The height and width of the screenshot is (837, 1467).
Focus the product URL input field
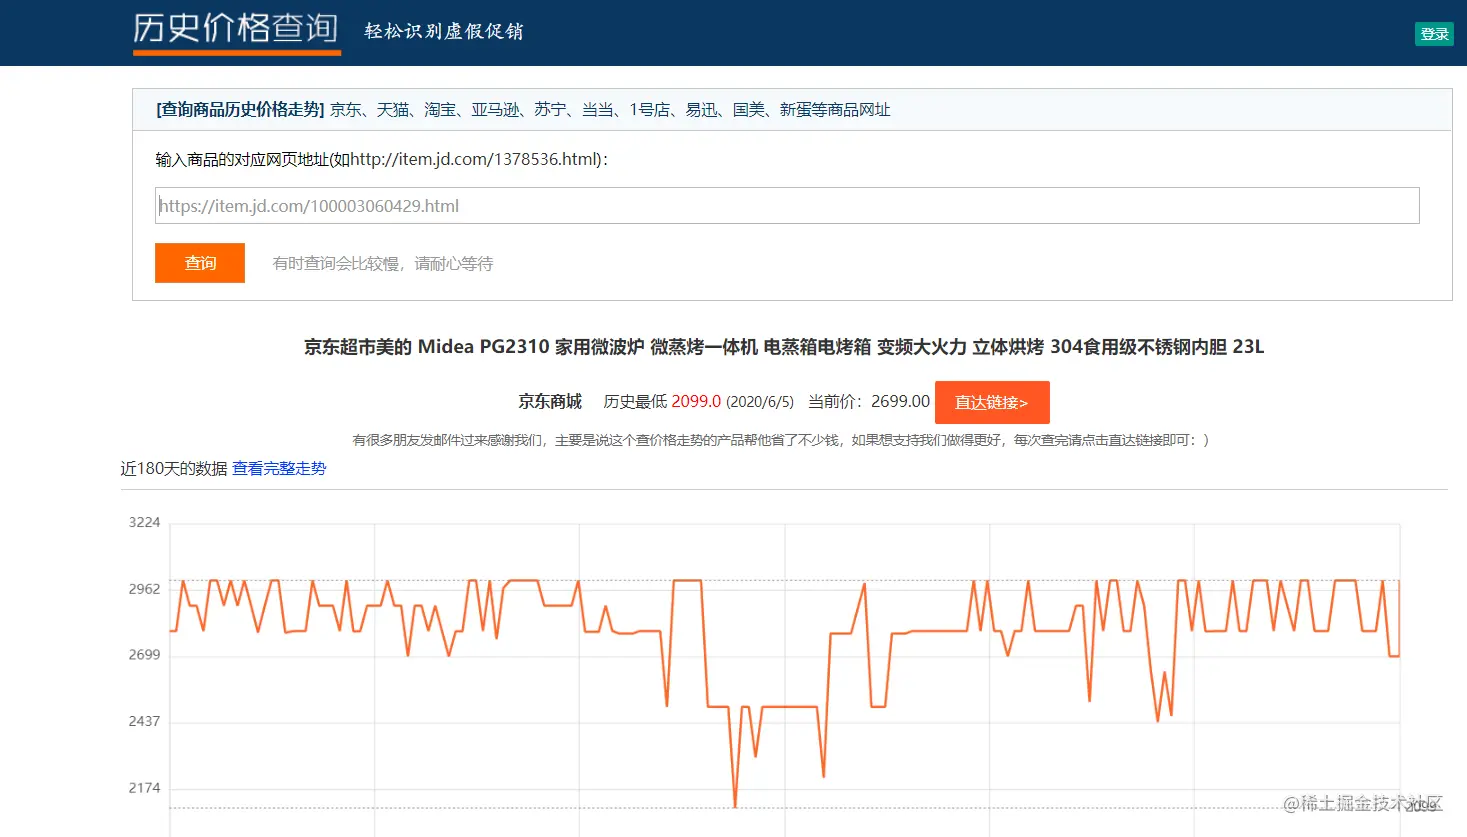(x=787, y=206)
